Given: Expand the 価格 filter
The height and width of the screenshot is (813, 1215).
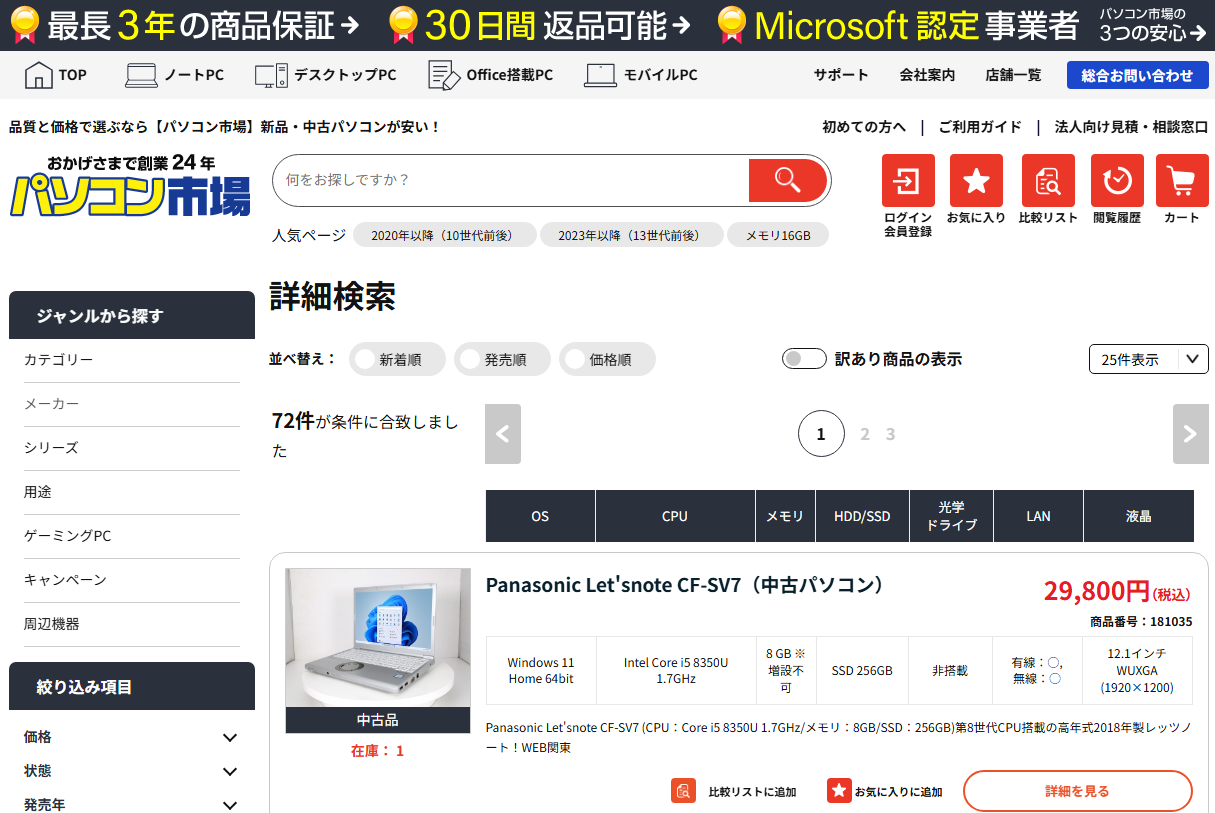Looking at the screenshot, I should tap(132, 737).
